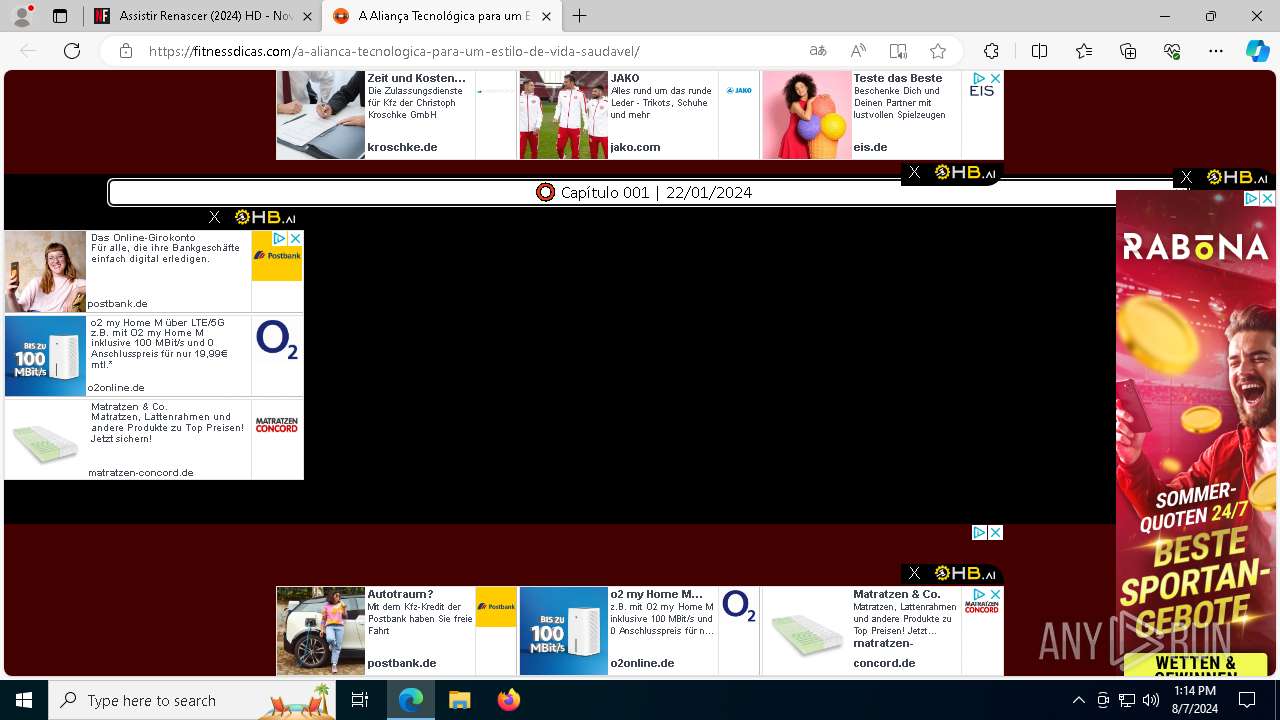Close left sidebar HB.ai ad overlay
Screen dimensions: 1280x720
tap(214, 217)
